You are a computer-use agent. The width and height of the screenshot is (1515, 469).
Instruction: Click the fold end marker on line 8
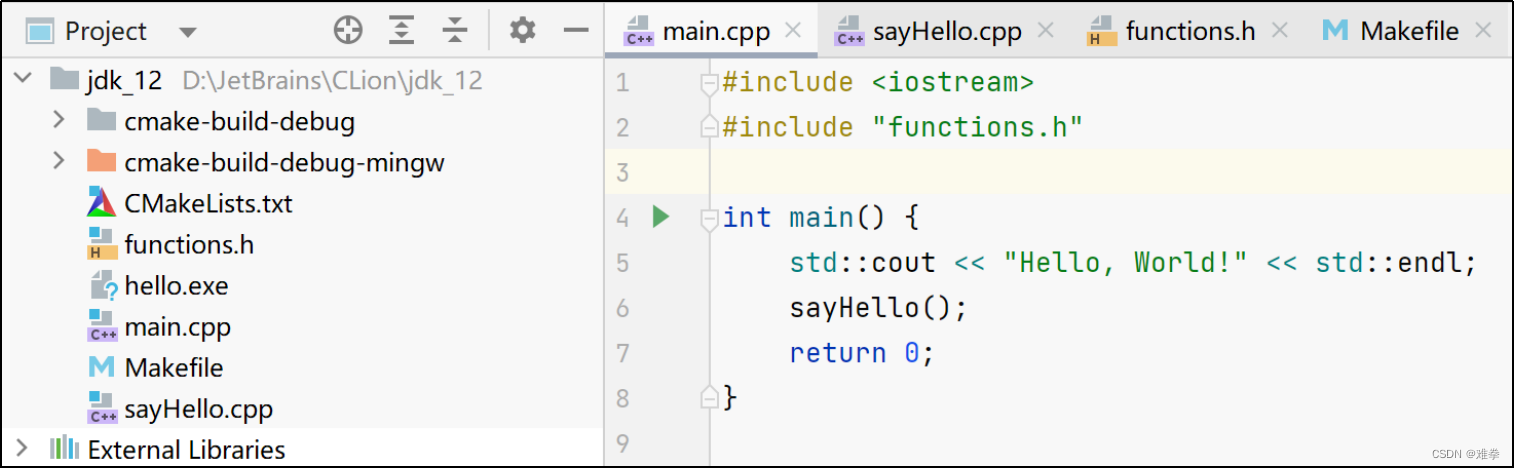coord(709,398)
